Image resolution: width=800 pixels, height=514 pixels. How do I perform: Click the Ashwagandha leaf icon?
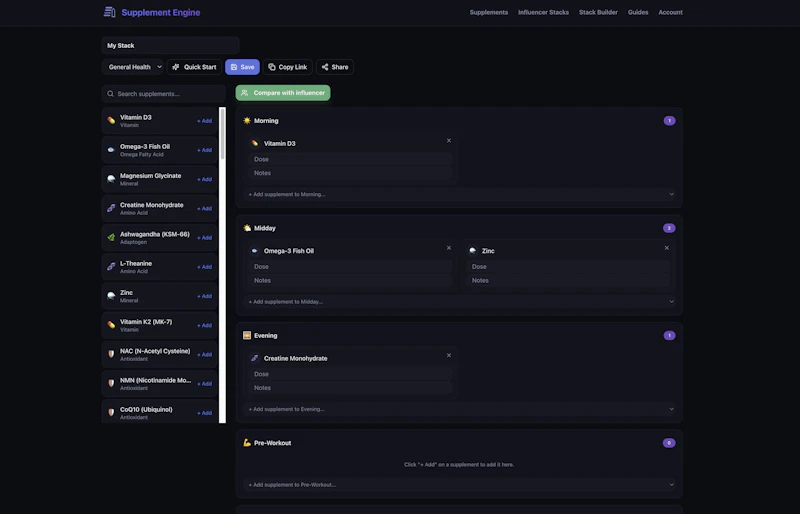pyautogui.click(x=111, y=237)
